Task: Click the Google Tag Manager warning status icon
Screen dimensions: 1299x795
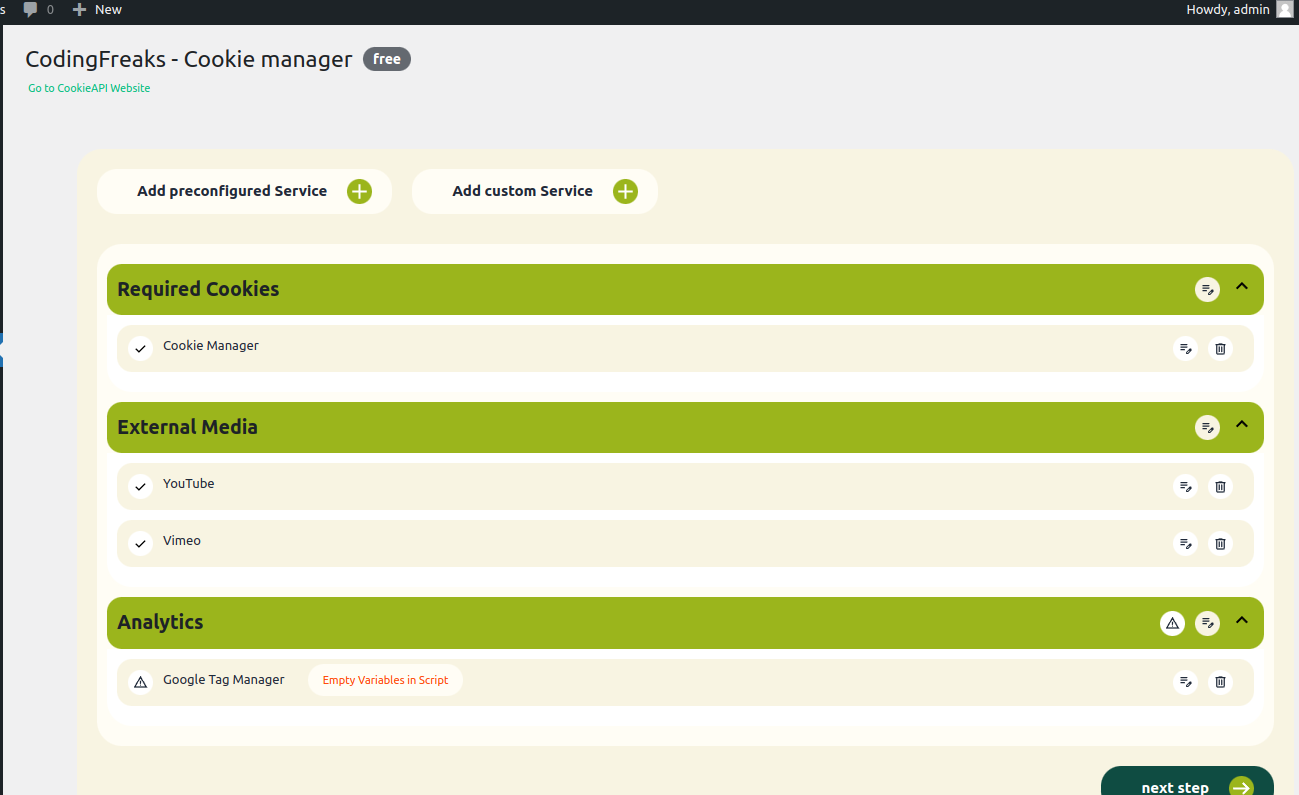Action: (x=141, y=682)
